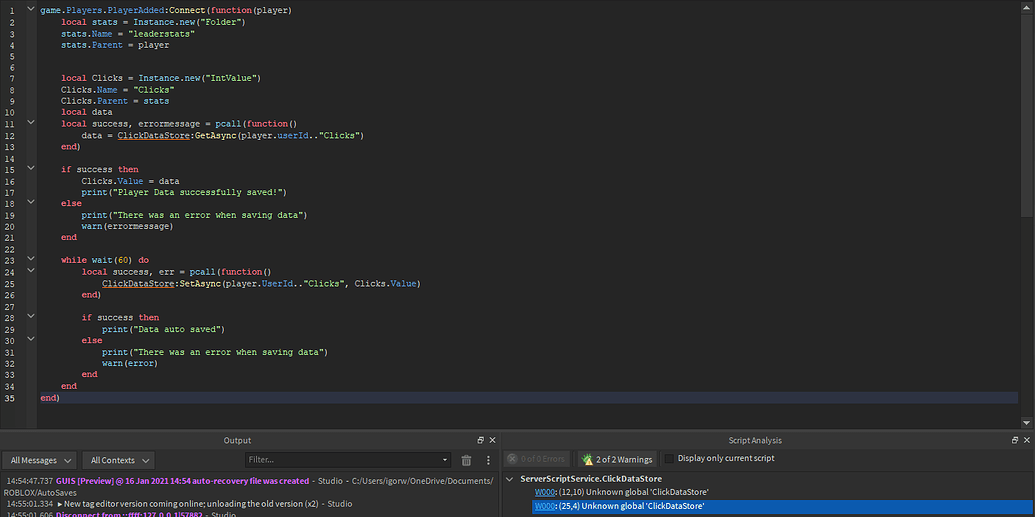Collapse the else block at line 18
This screenshot has width=1035, height=517.
(30, 203)
